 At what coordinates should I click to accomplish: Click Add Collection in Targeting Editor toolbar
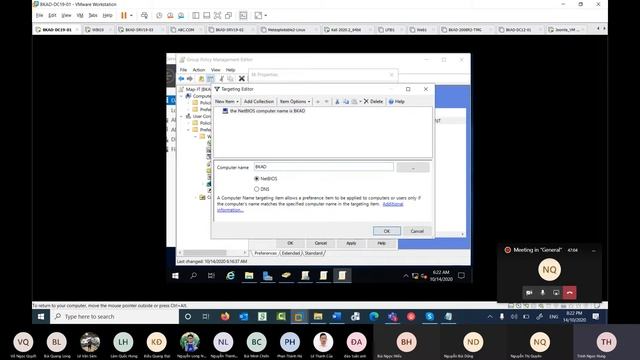click(258, 101)
